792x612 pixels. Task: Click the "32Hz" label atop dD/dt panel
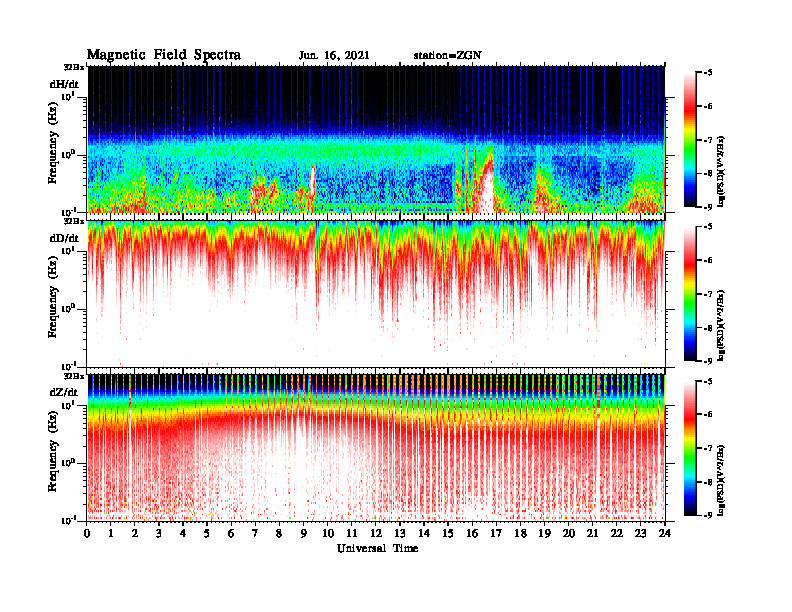pos(74,221)
